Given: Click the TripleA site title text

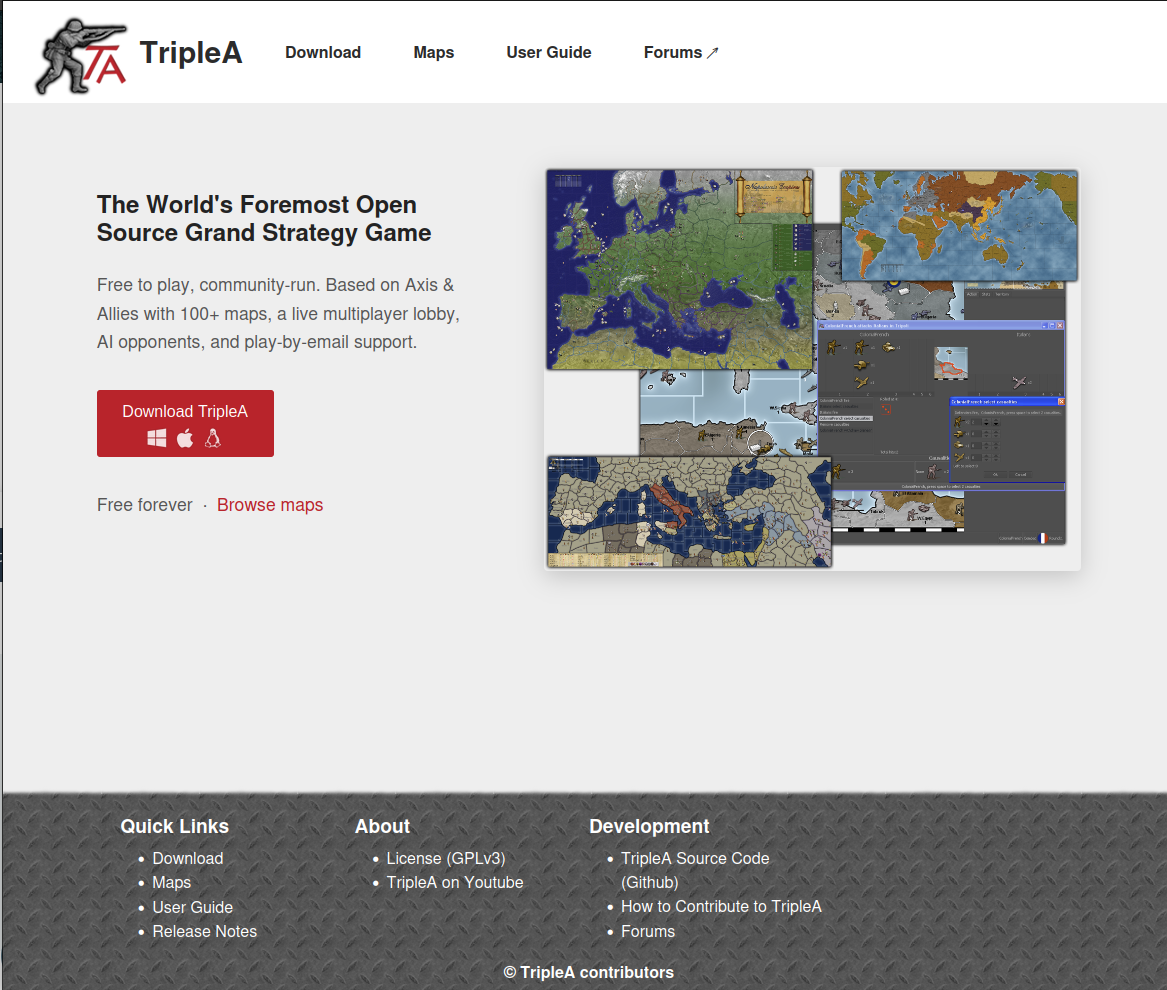Looking at the screenshot, I should coord(191,53).
